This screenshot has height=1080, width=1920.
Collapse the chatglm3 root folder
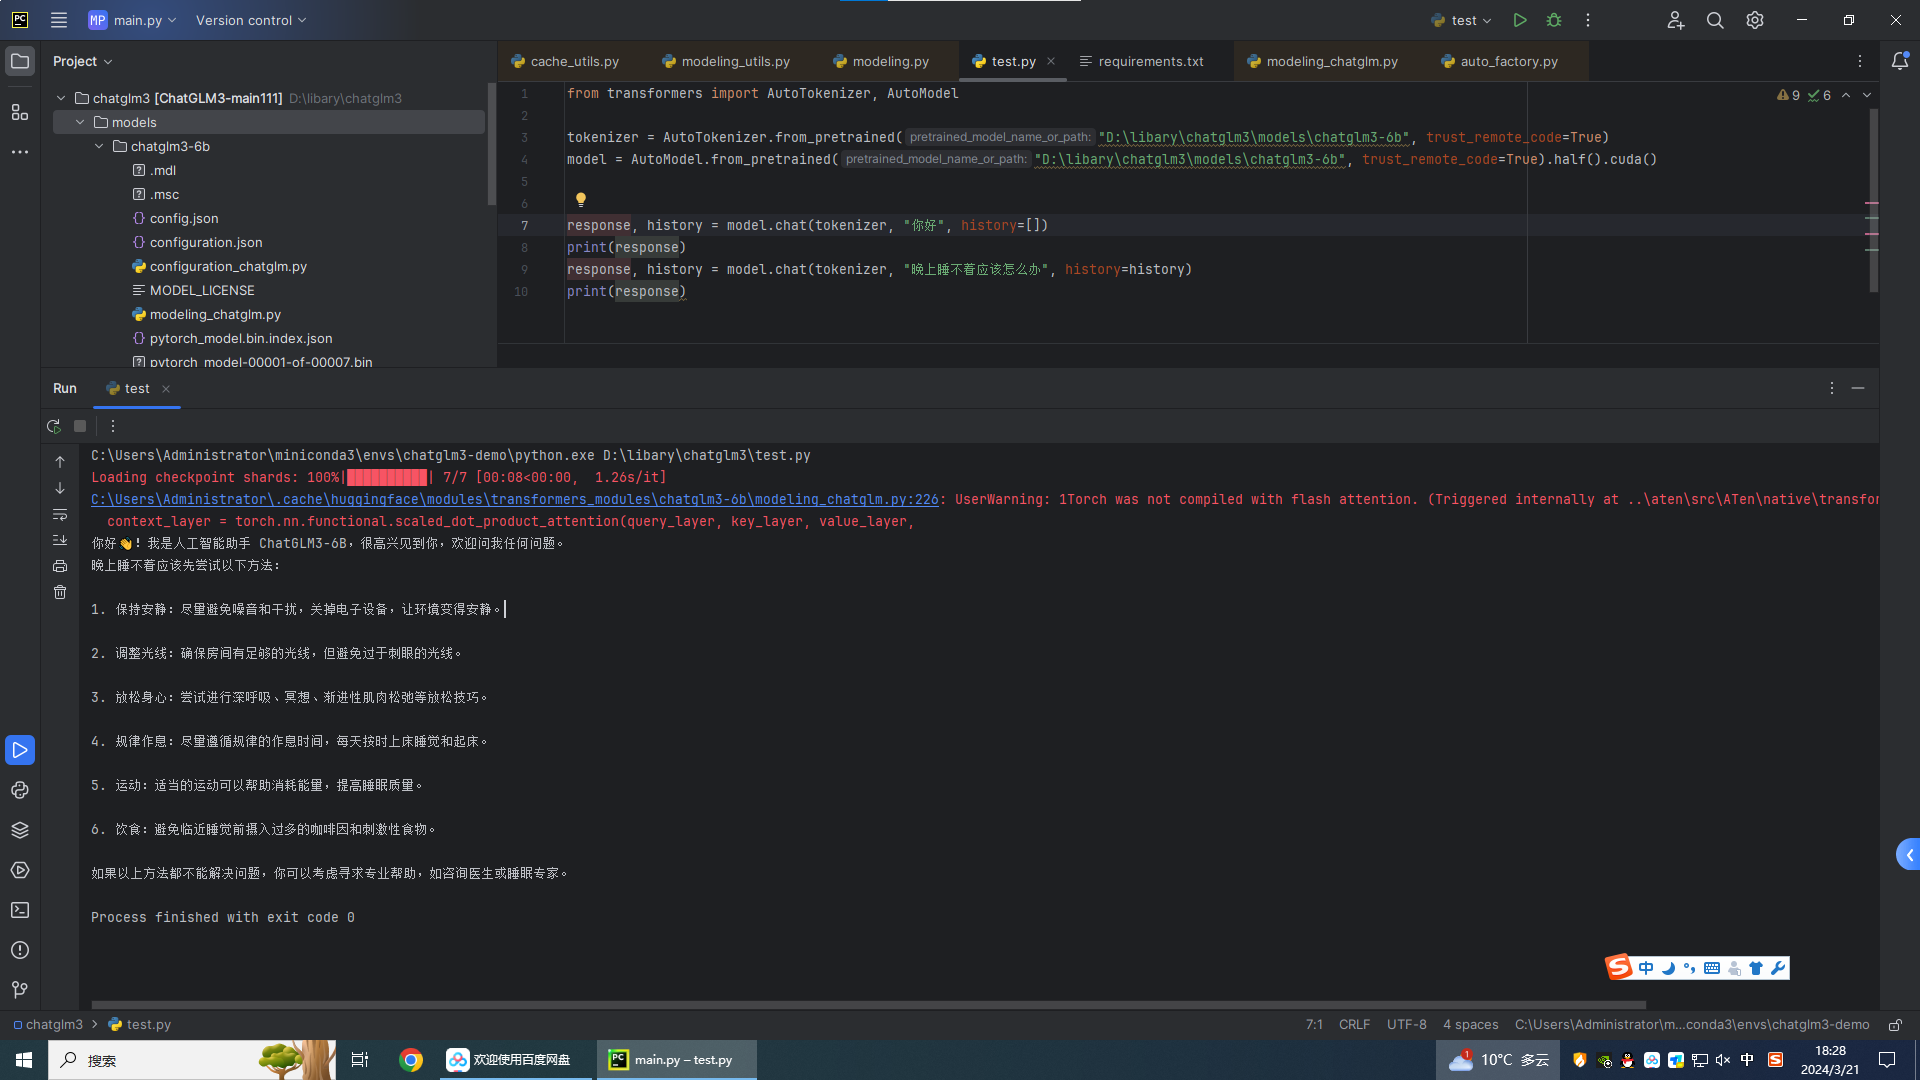61,98
